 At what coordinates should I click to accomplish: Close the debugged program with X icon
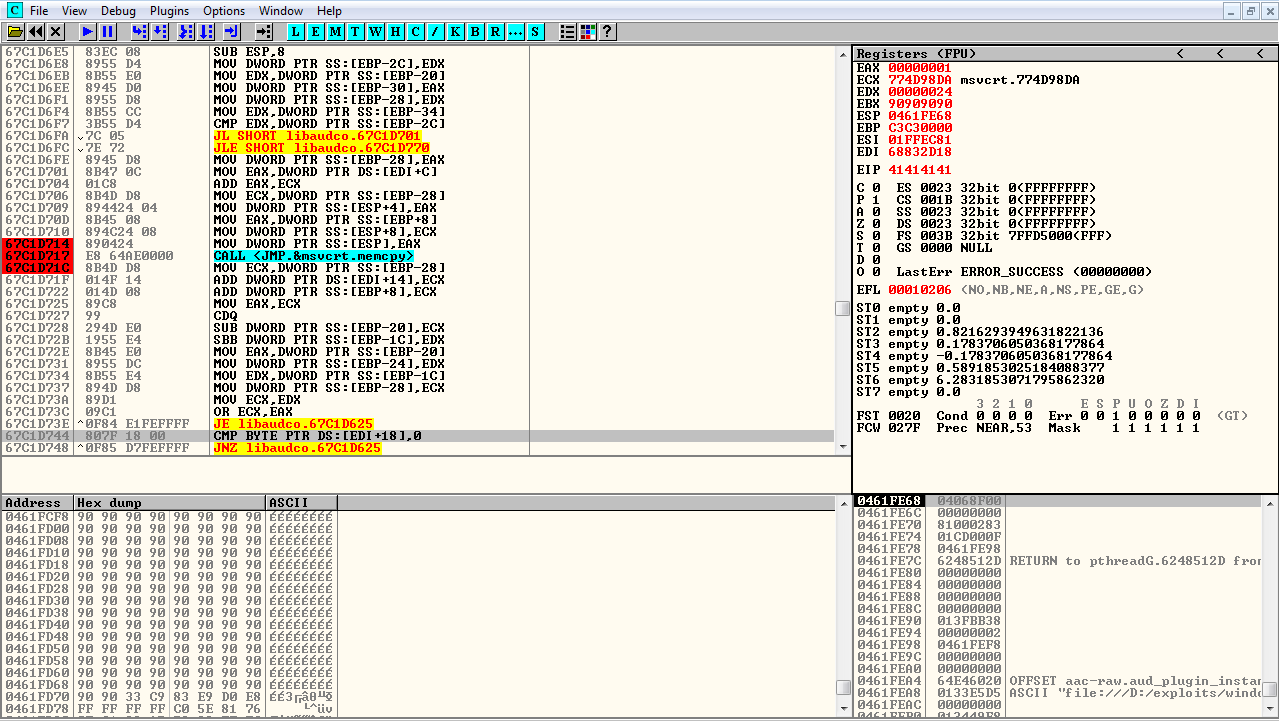[x=56, y=32]
